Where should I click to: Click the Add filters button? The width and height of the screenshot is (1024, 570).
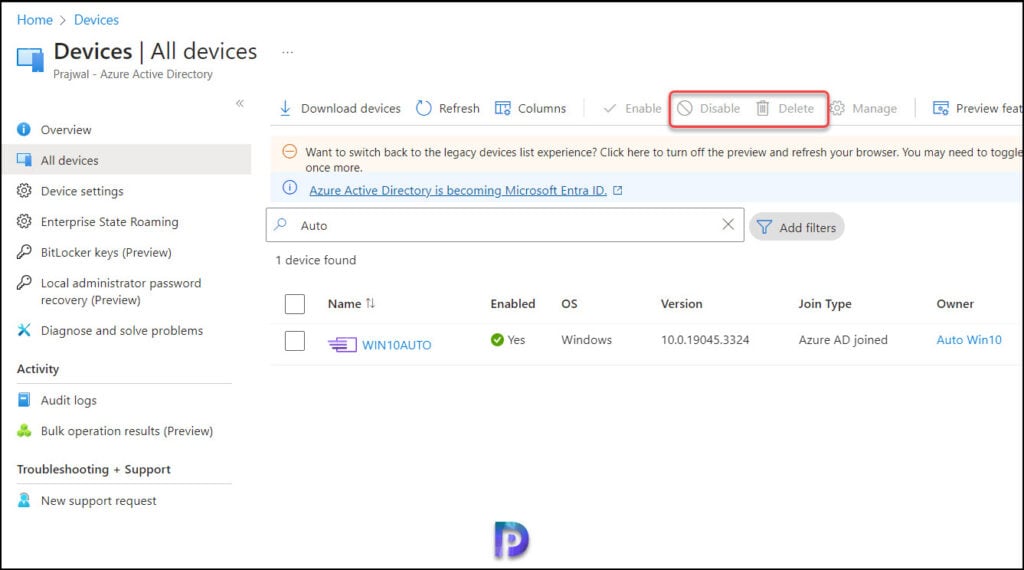coord(797,227)
